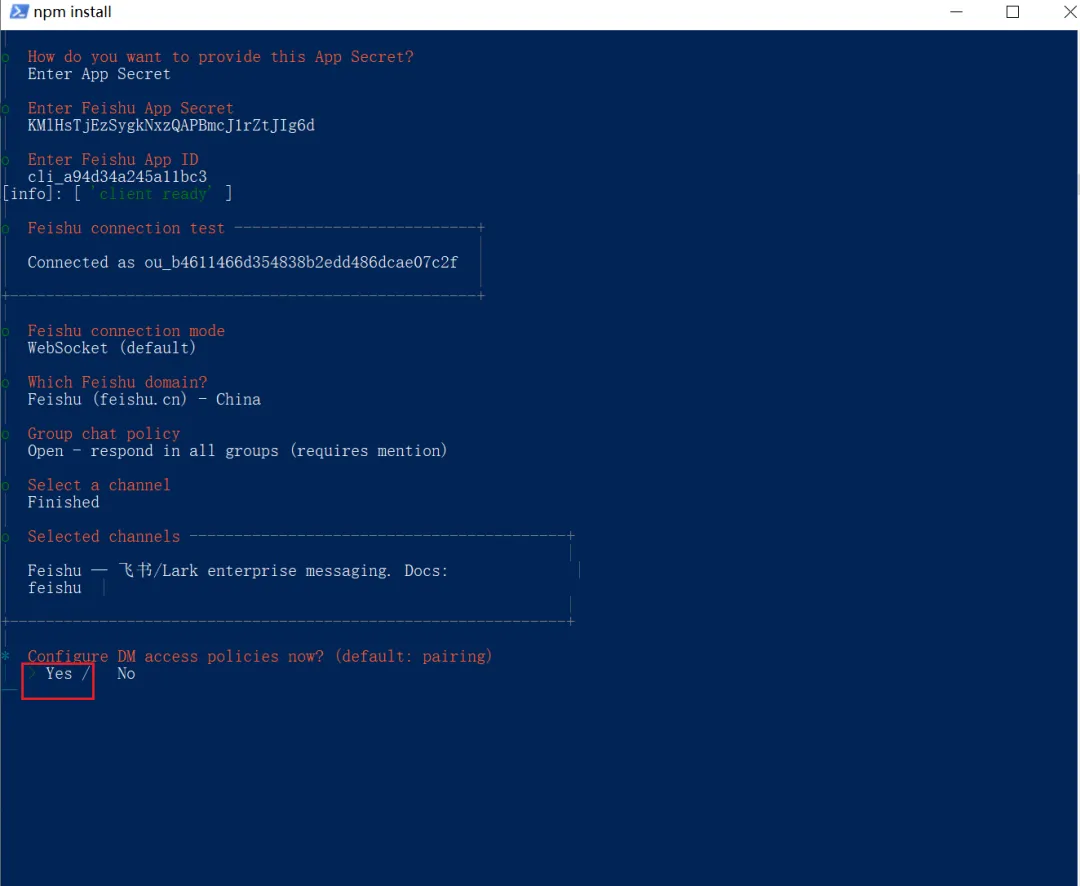
Task: Click the 'npm install' window title text
Action: click(72, 12)
